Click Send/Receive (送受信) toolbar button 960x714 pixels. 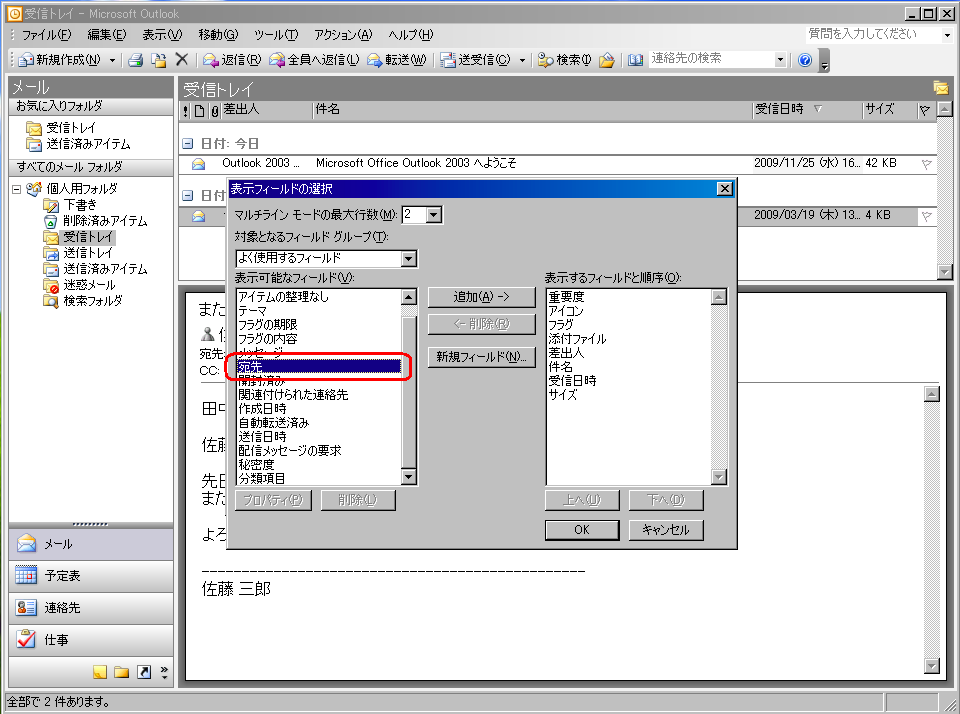[x=476, y=59]
